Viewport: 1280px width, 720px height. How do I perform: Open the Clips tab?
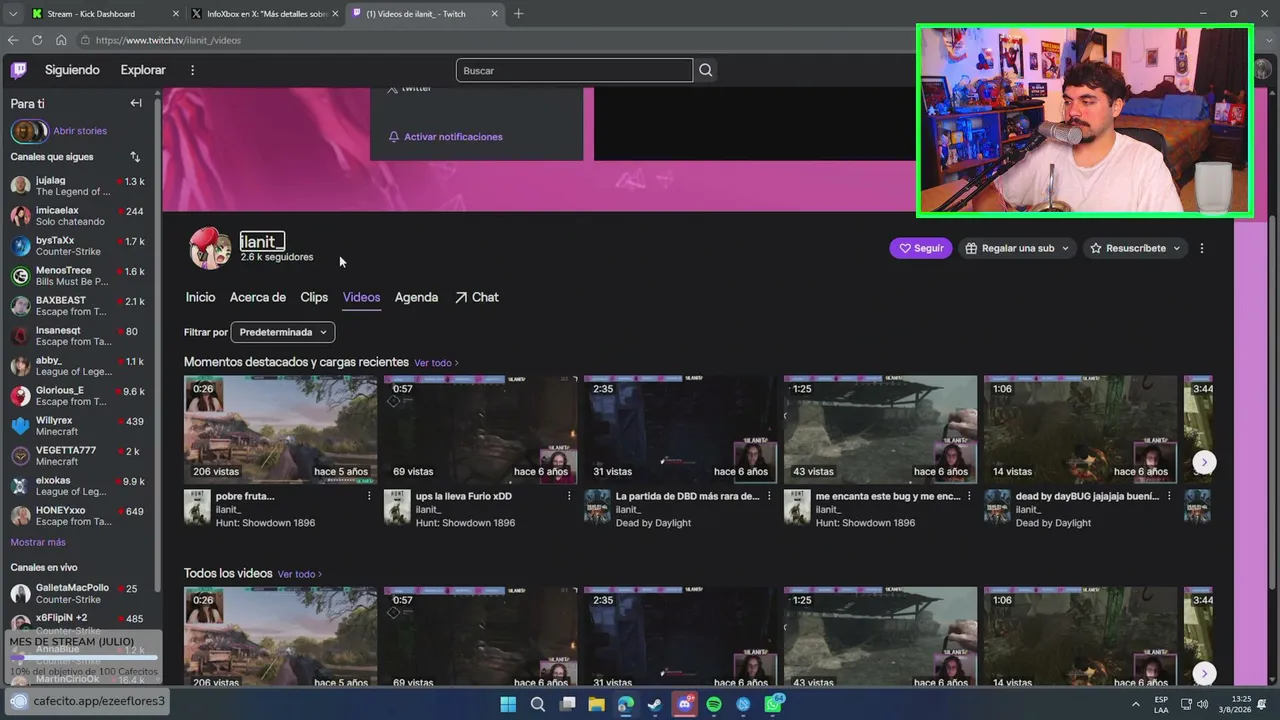click(x=314, y=297)
